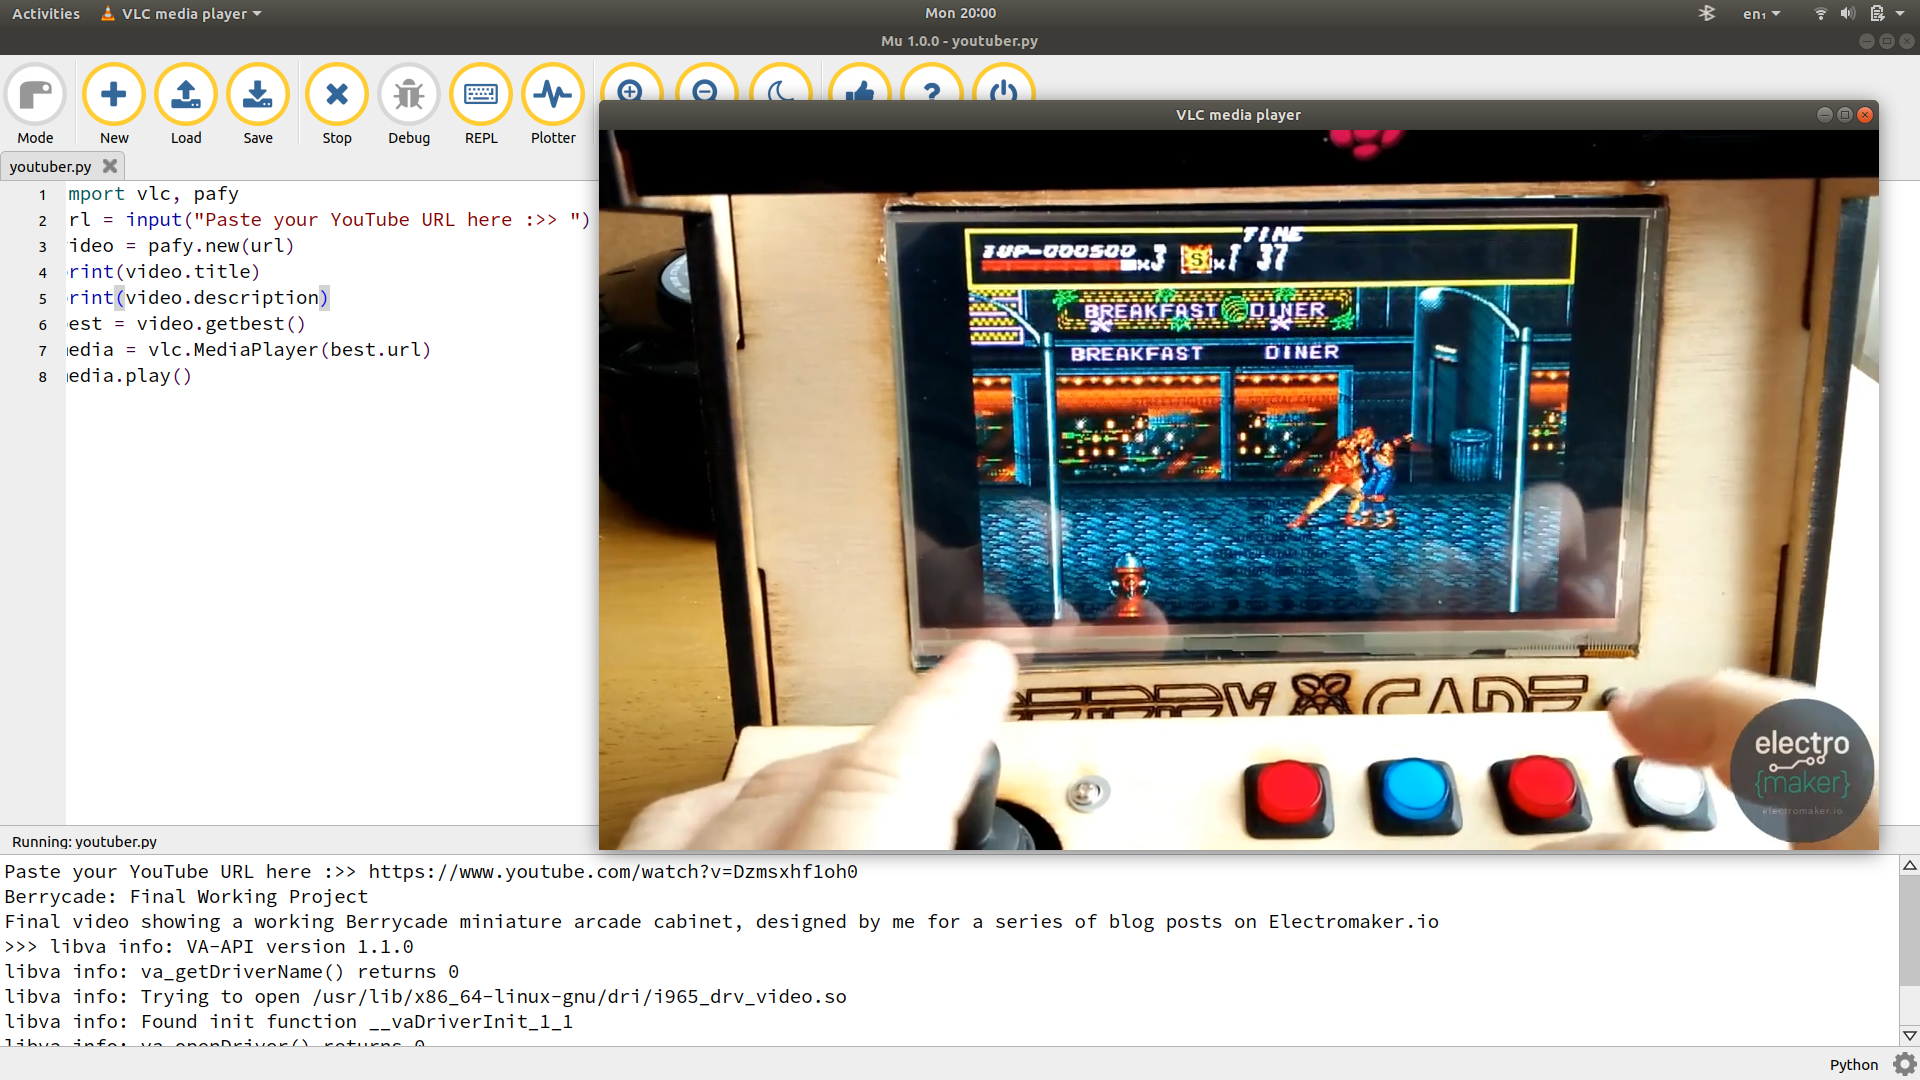The image size is (1920, 1080).
Task: Switch to the youtuber.py tab
Action: pyautogui.click(x=50, y=166)
